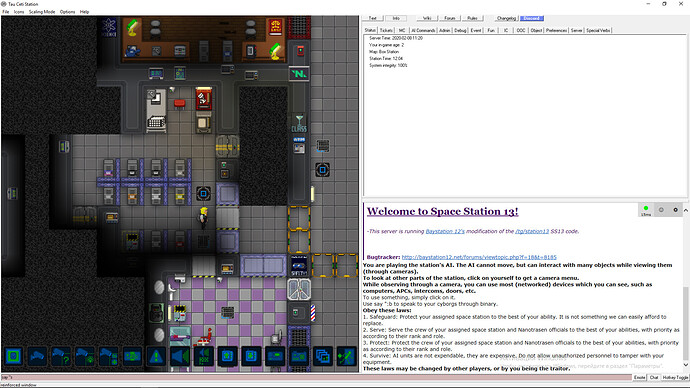The image size is (690, 388).
Task: Click the AI core icon in the HUD
Action: tap(13, 356)
